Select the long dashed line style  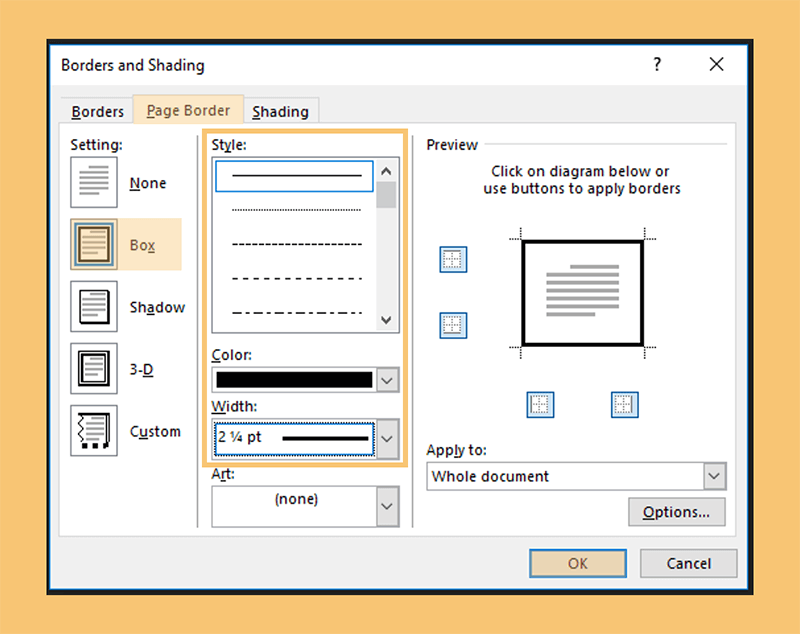point(296,278)
